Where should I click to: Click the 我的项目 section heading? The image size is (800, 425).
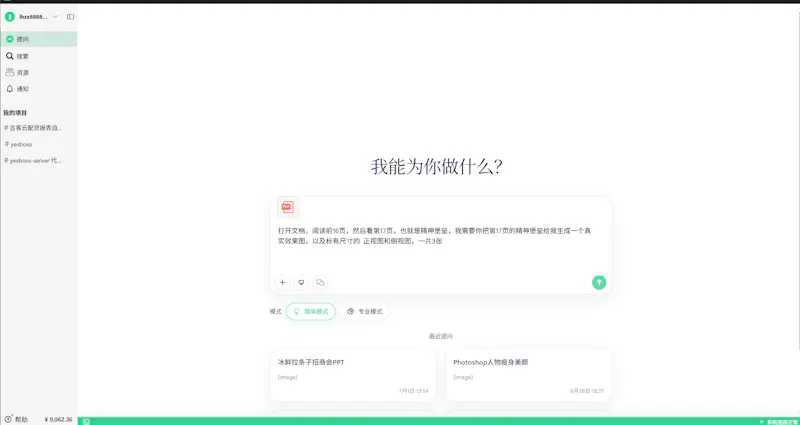[15, 112]
